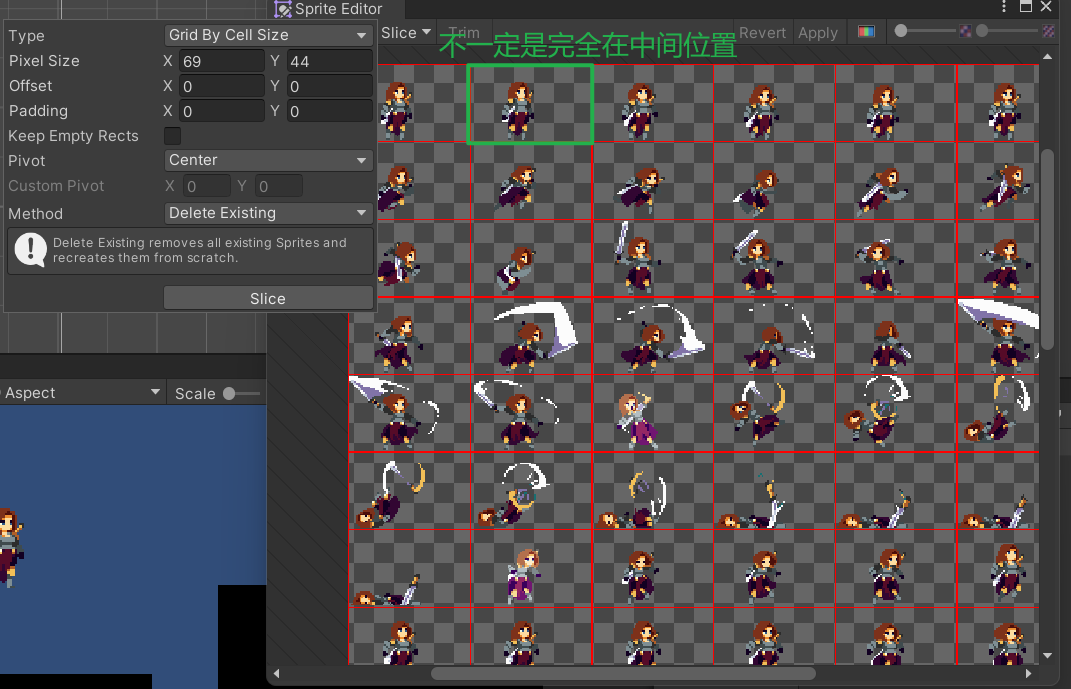Open the Slice menu in the toolbar

tap(406, 32)
